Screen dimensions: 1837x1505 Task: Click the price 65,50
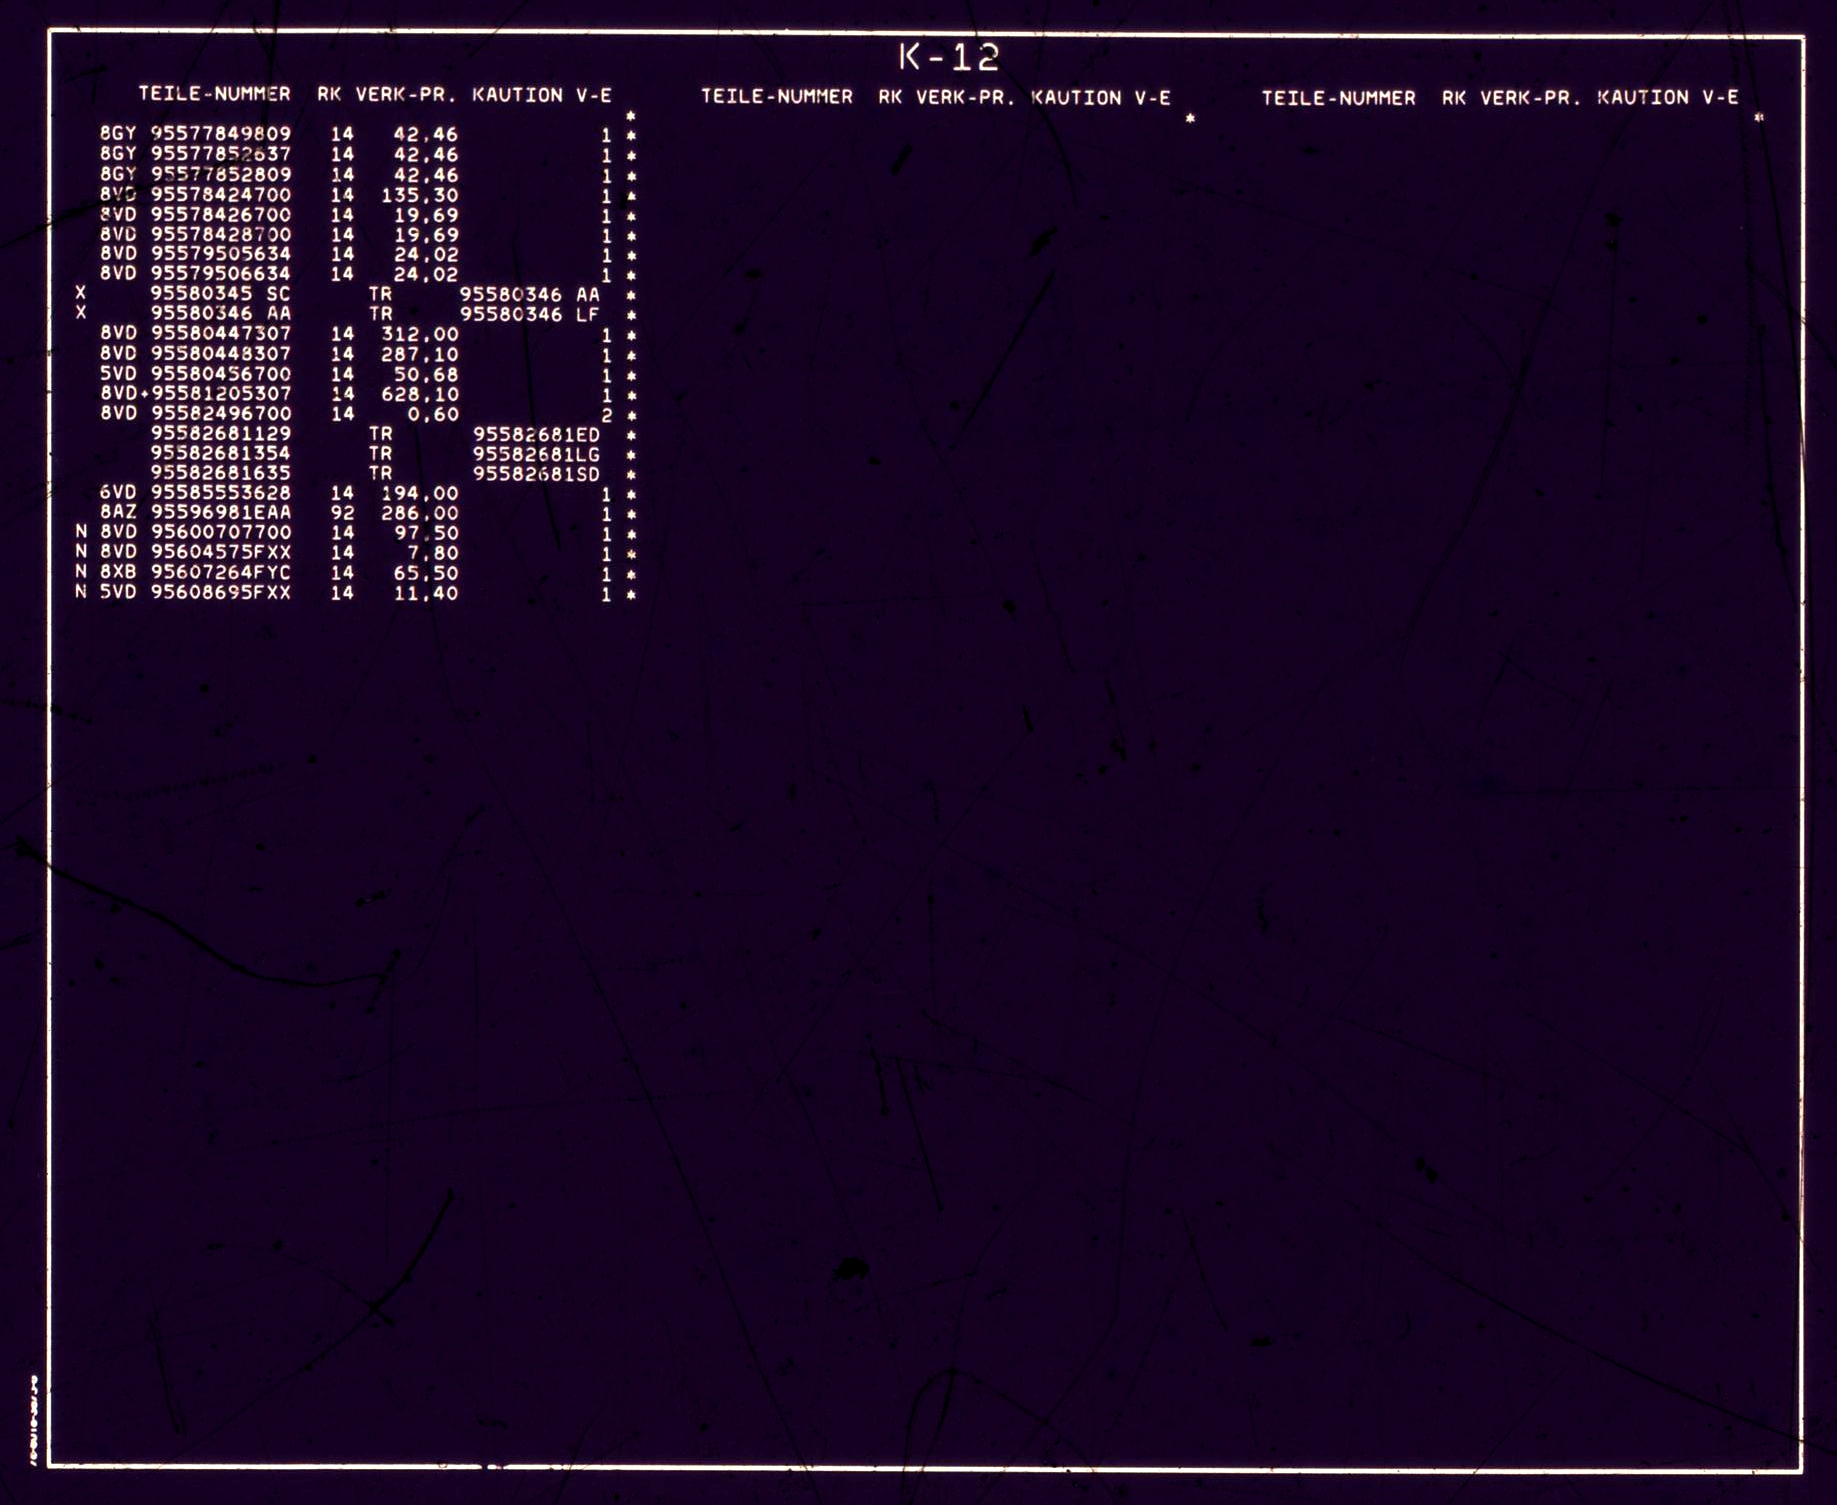click(x=426, y=573)
